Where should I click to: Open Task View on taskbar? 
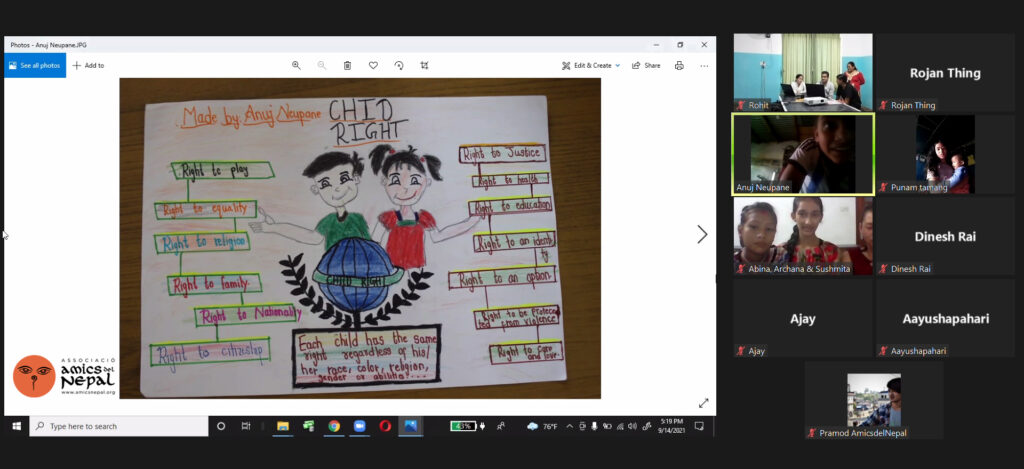point(246,426)
